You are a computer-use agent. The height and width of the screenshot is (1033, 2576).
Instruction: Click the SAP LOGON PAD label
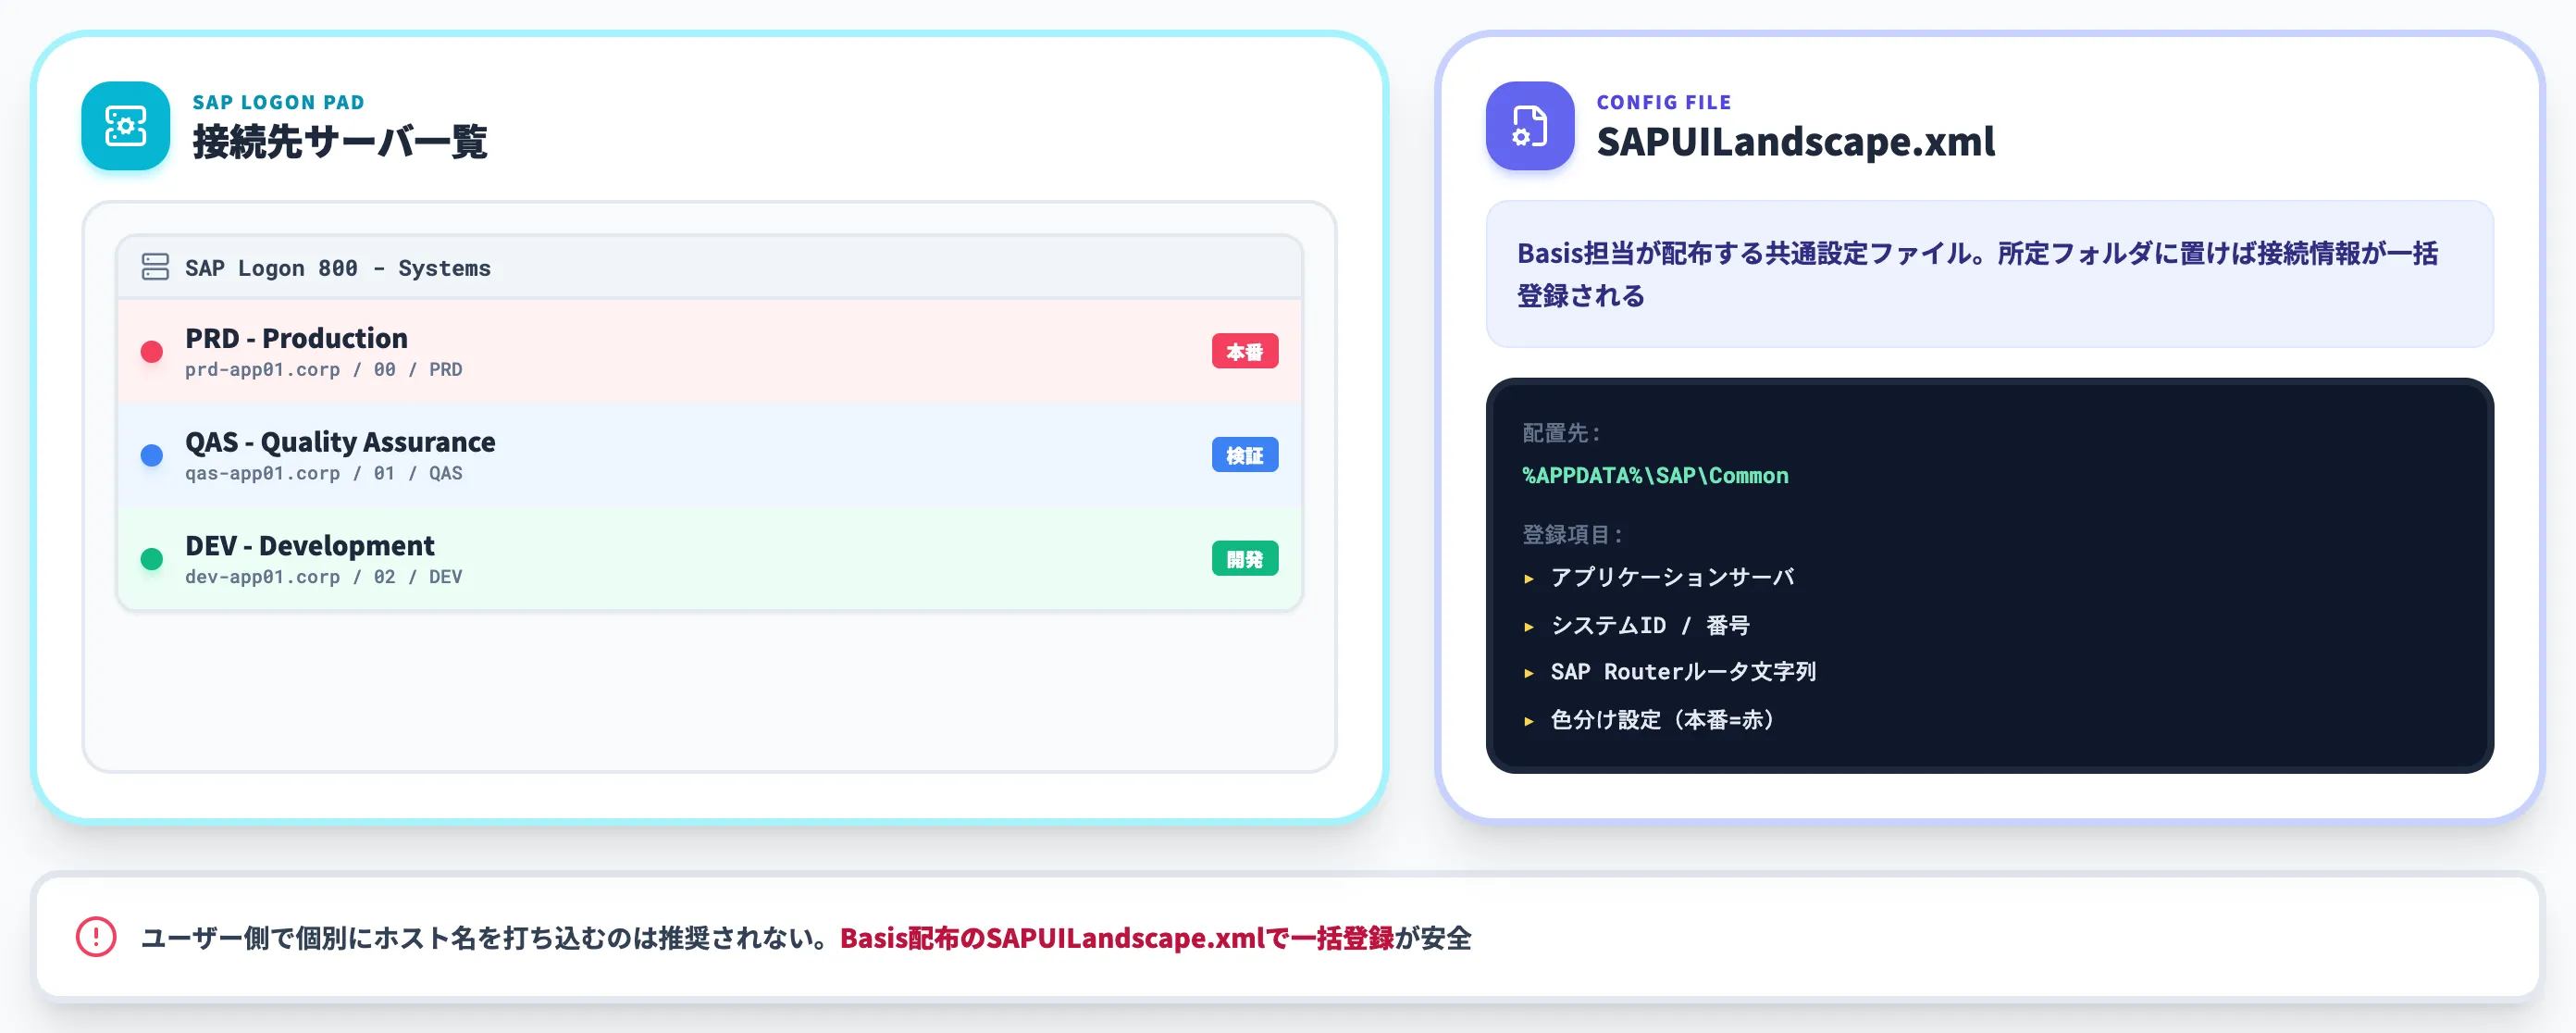coord(278,102)
